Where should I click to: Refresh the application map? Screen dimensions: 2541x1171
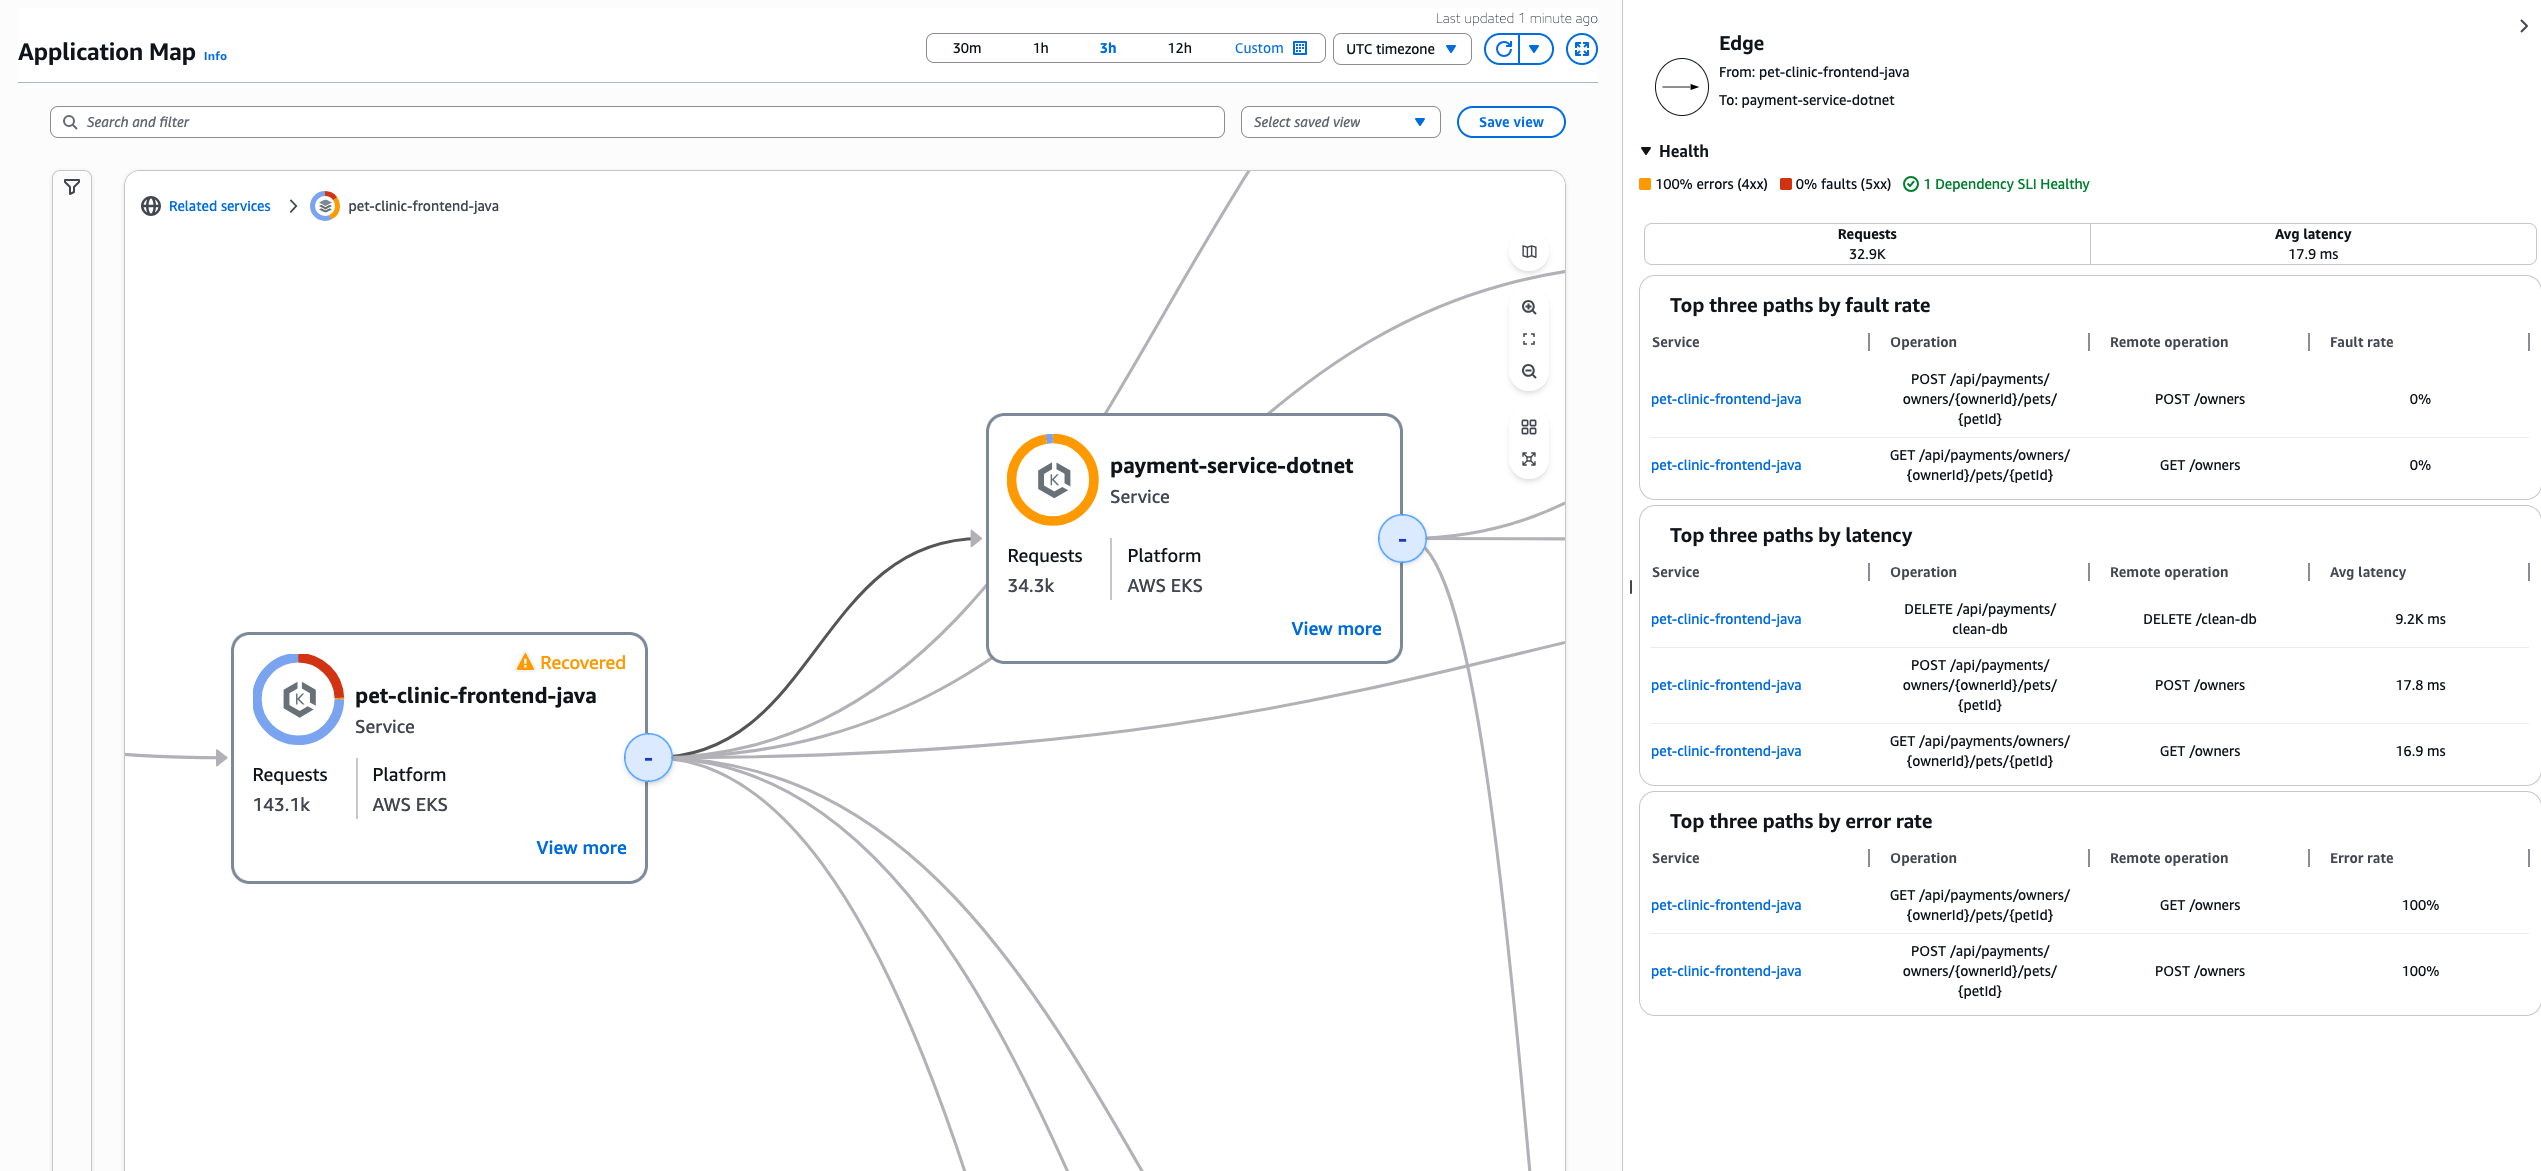pos(1502,48)
